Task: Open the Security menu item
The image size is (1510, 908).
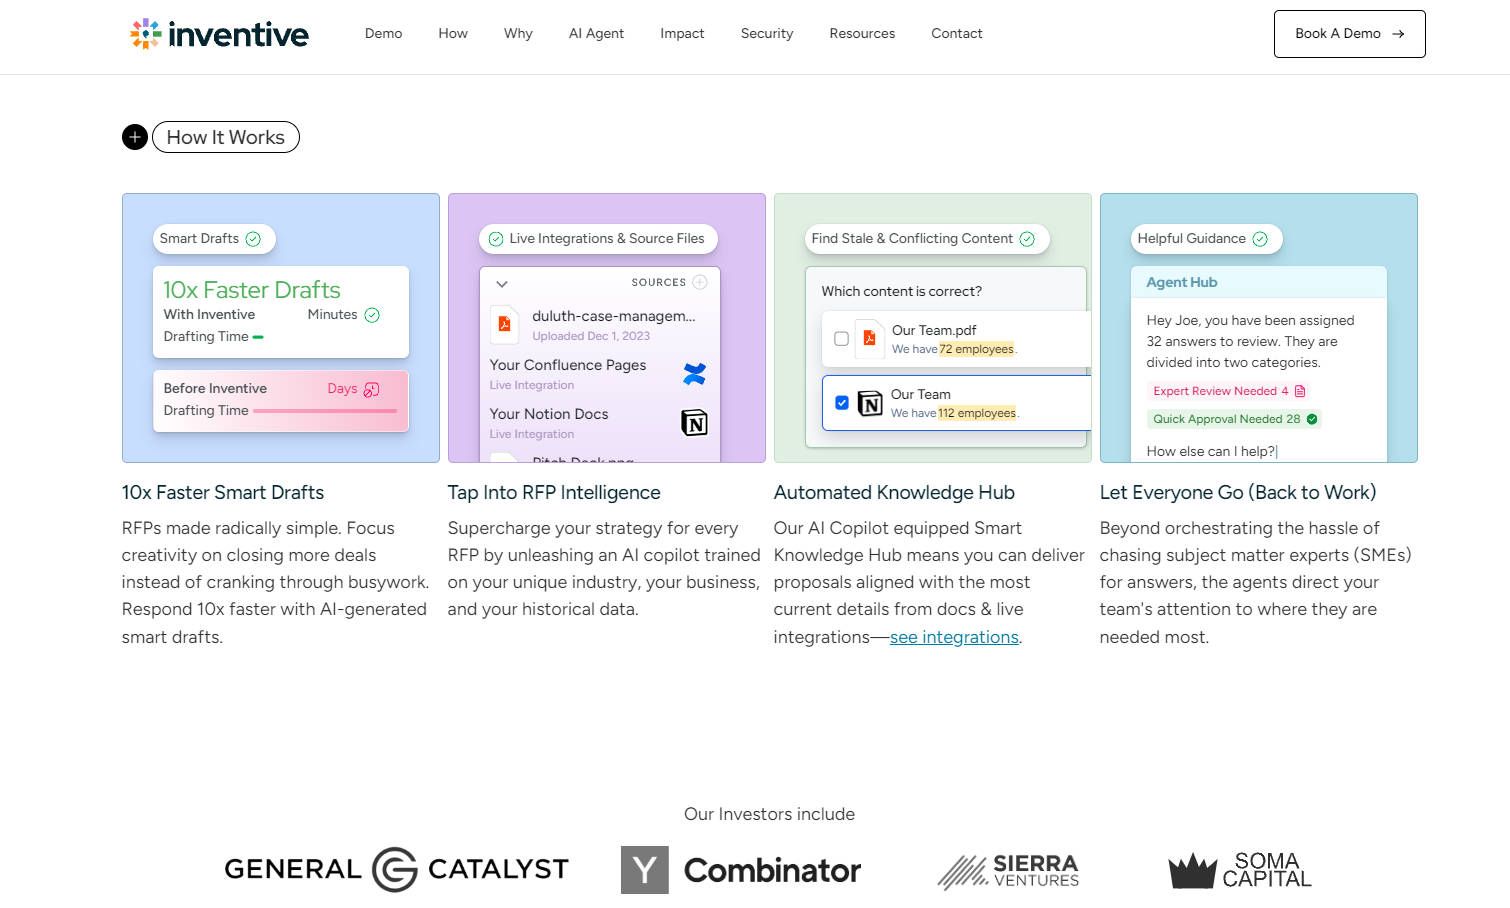Action: pos(766,33)
